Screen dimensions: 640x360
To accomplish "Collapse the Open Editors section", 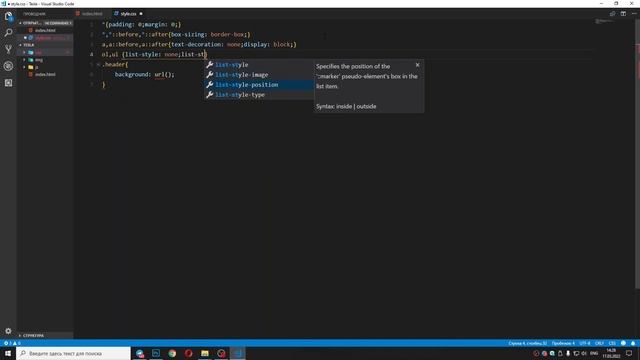I will (45, 23).
